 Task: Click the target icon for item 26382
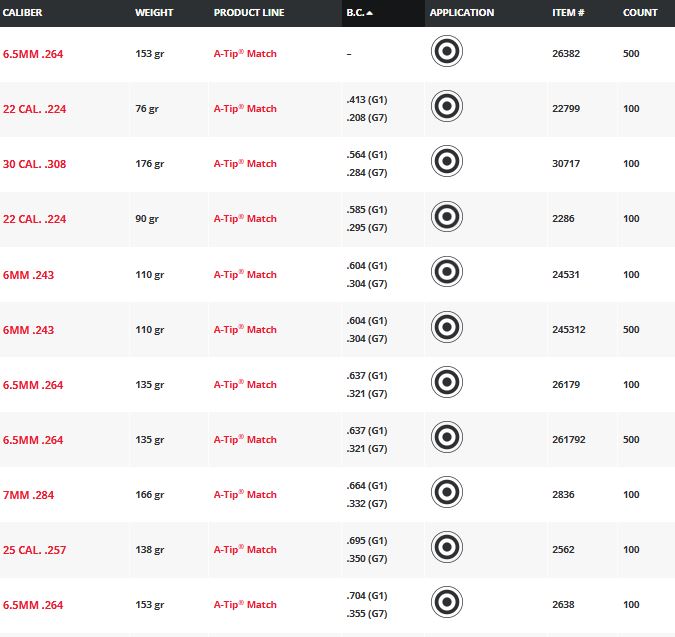pyautogui.click(x=446, y=53)
